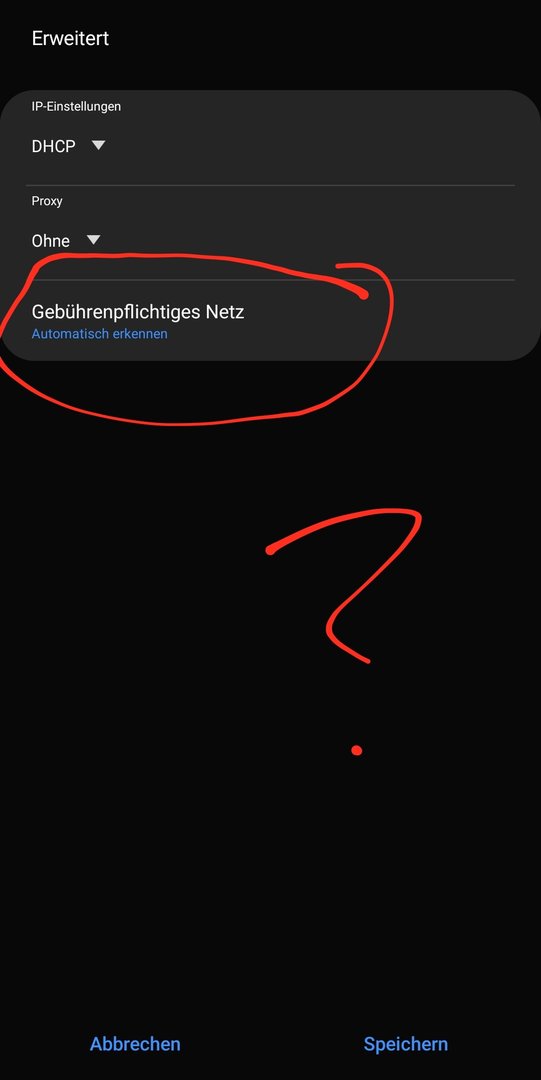Click the triangle arrow beside Ohne
Image resolution: width=541 pixels, height=1080 pixels.
click(x=94, y=240)
